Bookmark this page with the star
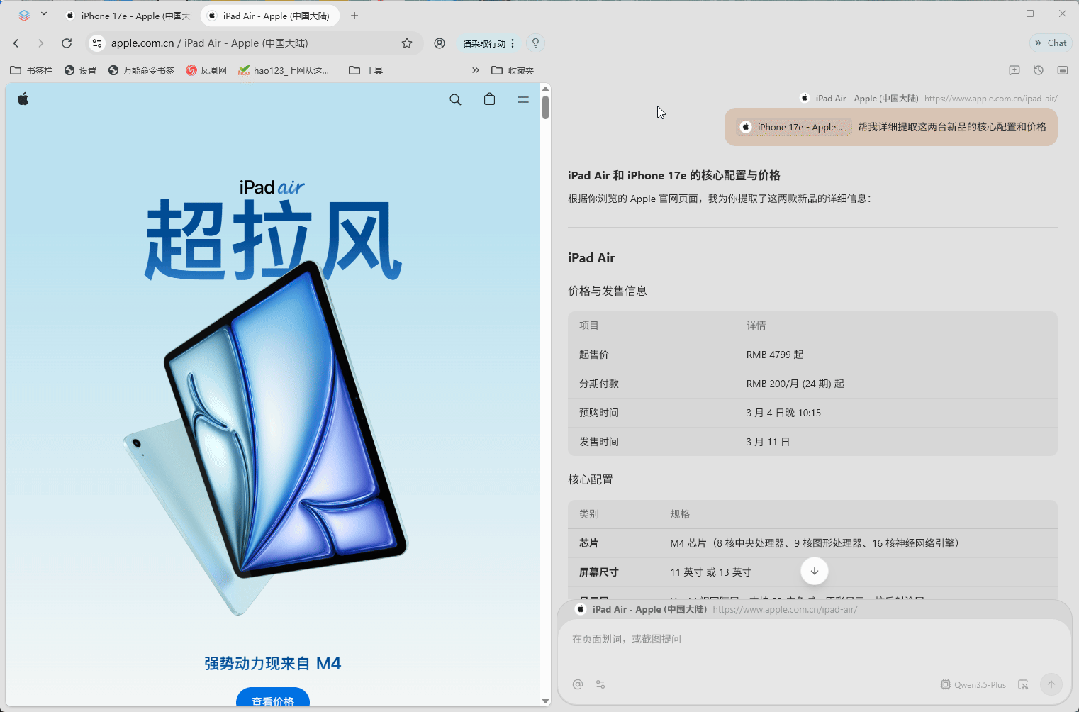 click(407, 43)
